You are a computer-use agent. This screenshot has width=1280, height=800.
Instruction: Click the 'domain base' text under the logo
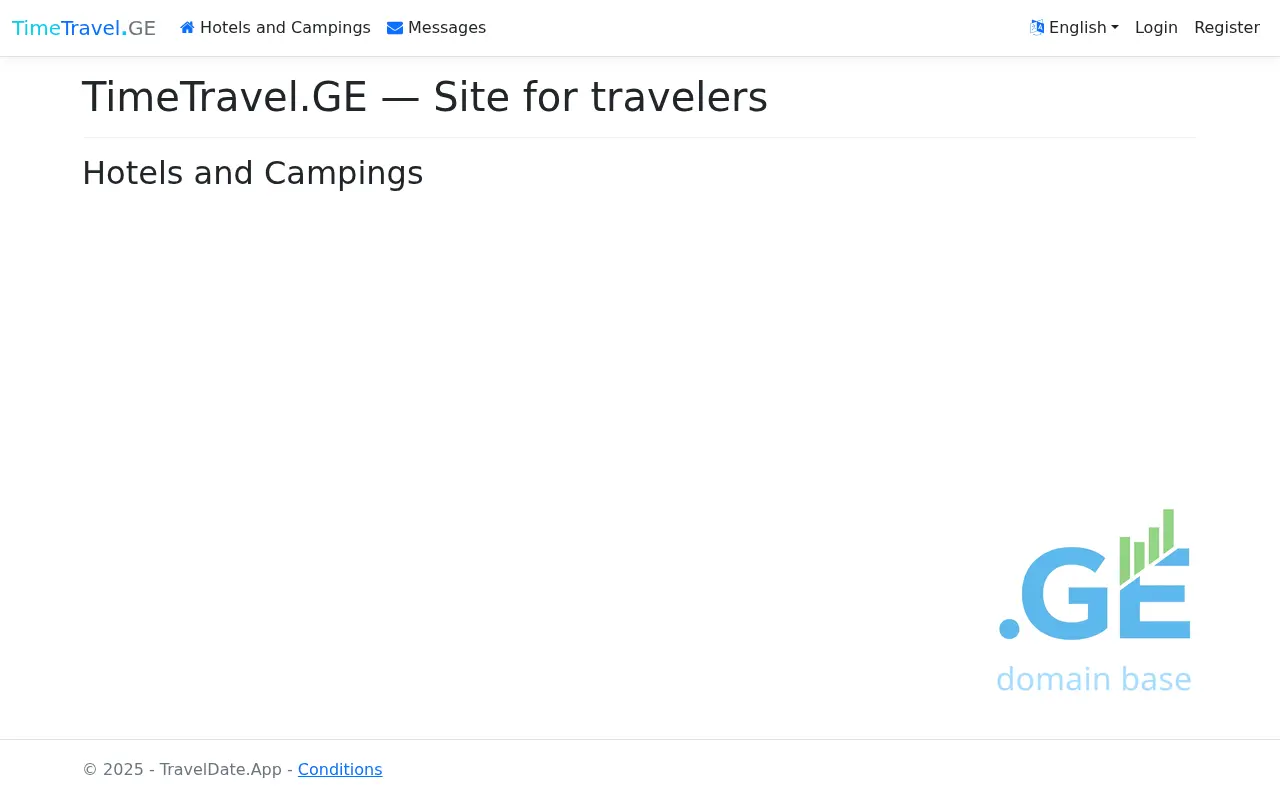coord(1094,679)
